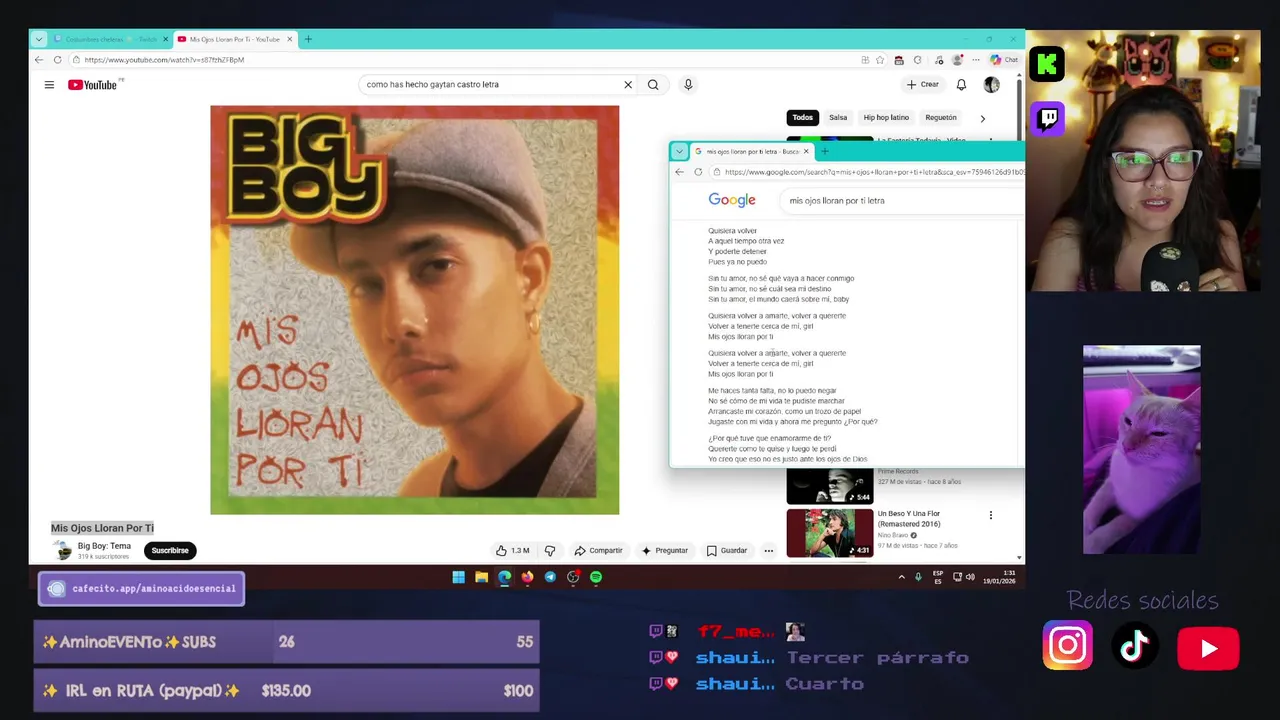Viewport: 1280px width, 720px height.
Task: Open a new tab in the Google window
Action: [x=824, y=152]
